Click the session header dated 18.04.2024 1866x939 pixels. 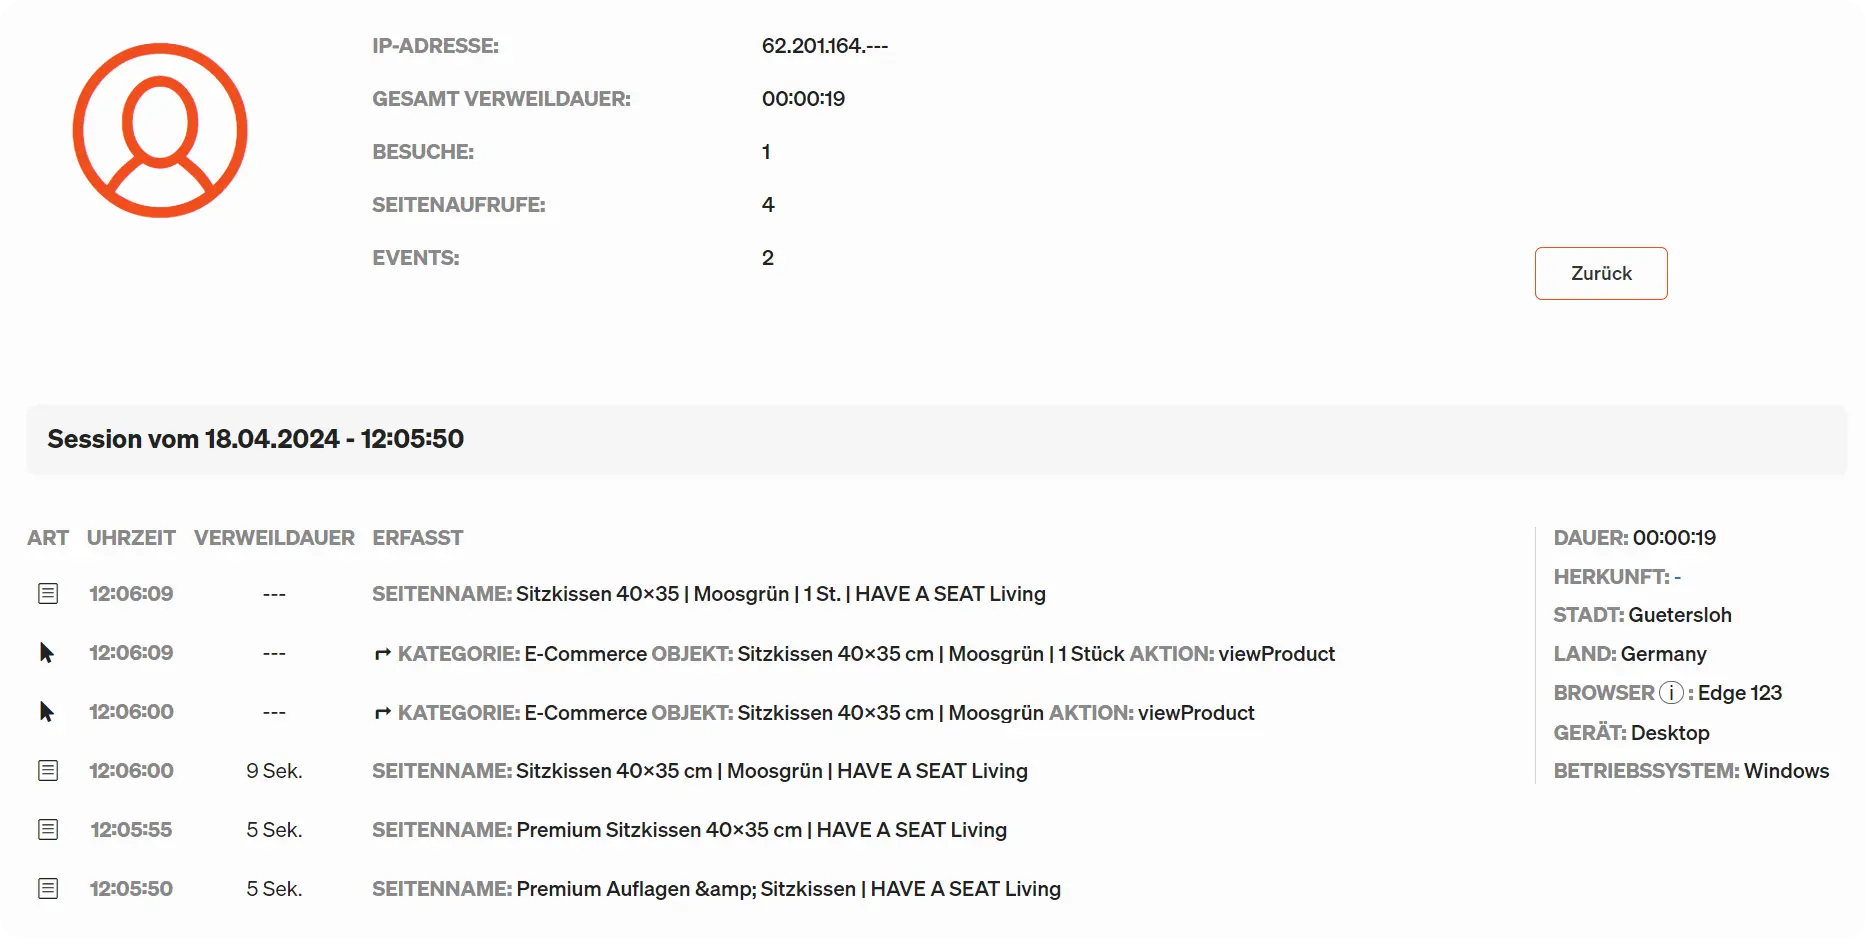[x=255, y=439]
